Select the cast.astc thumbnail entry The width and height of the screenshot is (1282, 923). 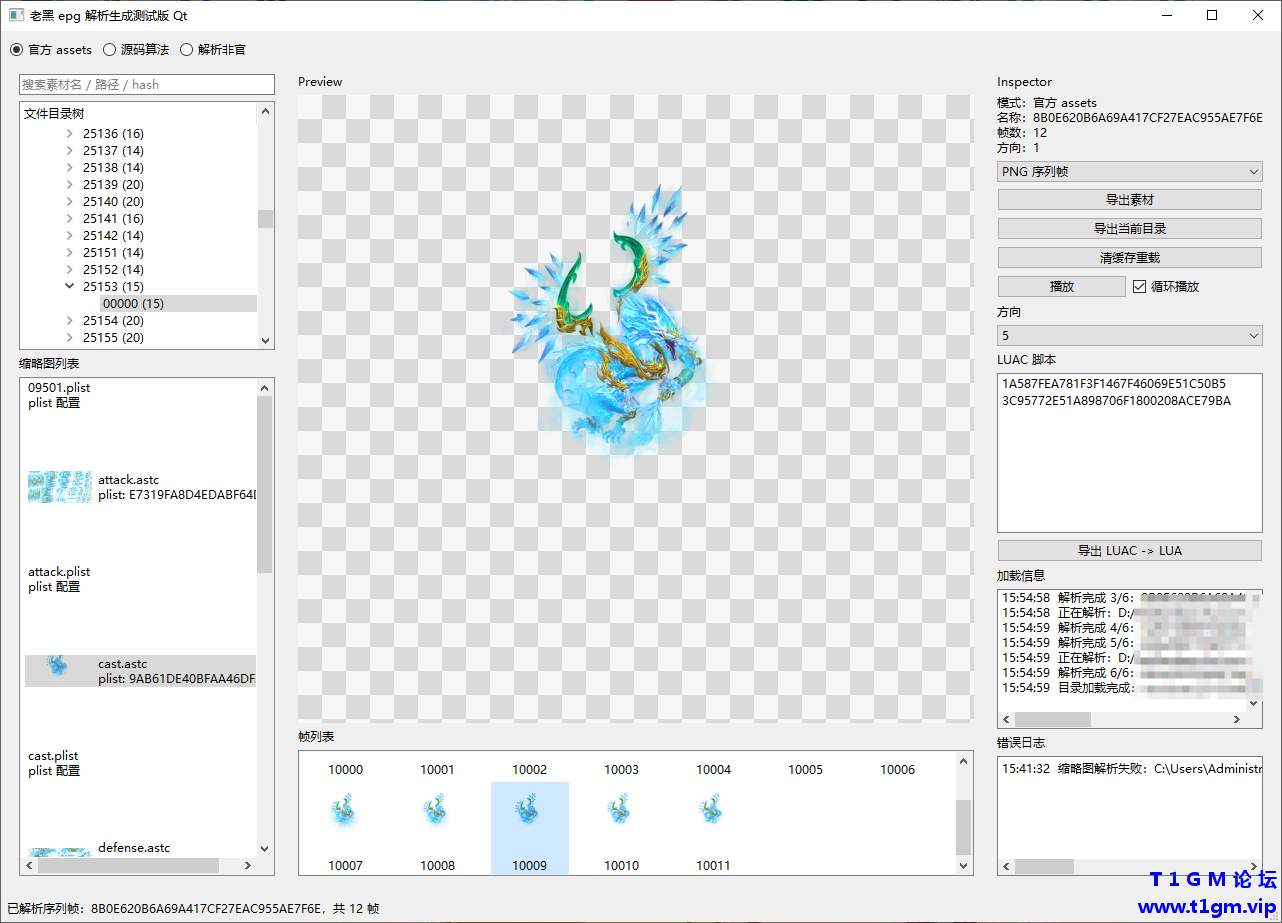pos(140,671)
